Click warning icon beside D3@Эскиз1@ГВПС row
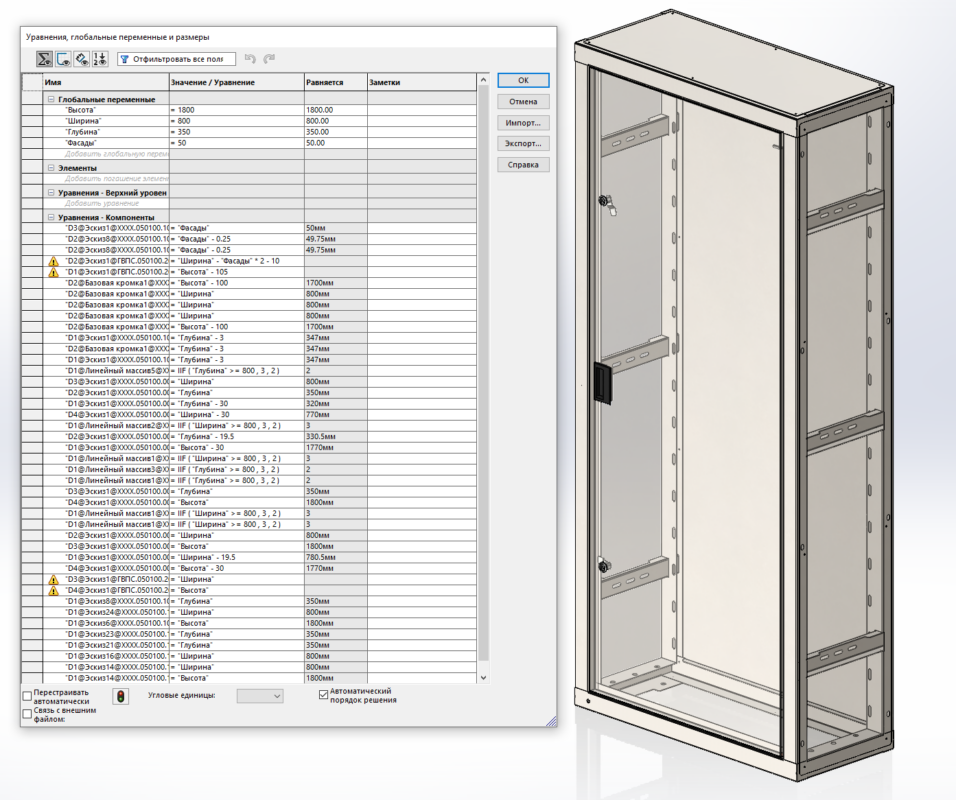956x800 pixels. click(x=53, y=579)
